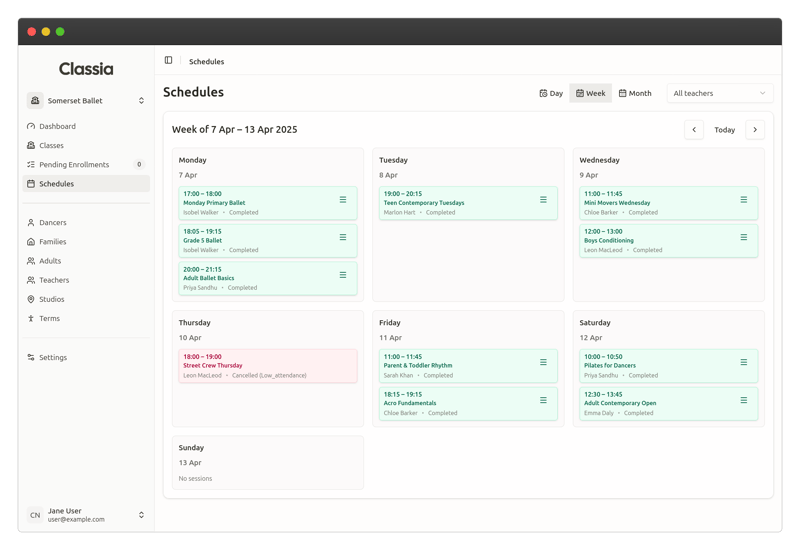Open Dancers in the sidebar

click(x=86, y=222)
